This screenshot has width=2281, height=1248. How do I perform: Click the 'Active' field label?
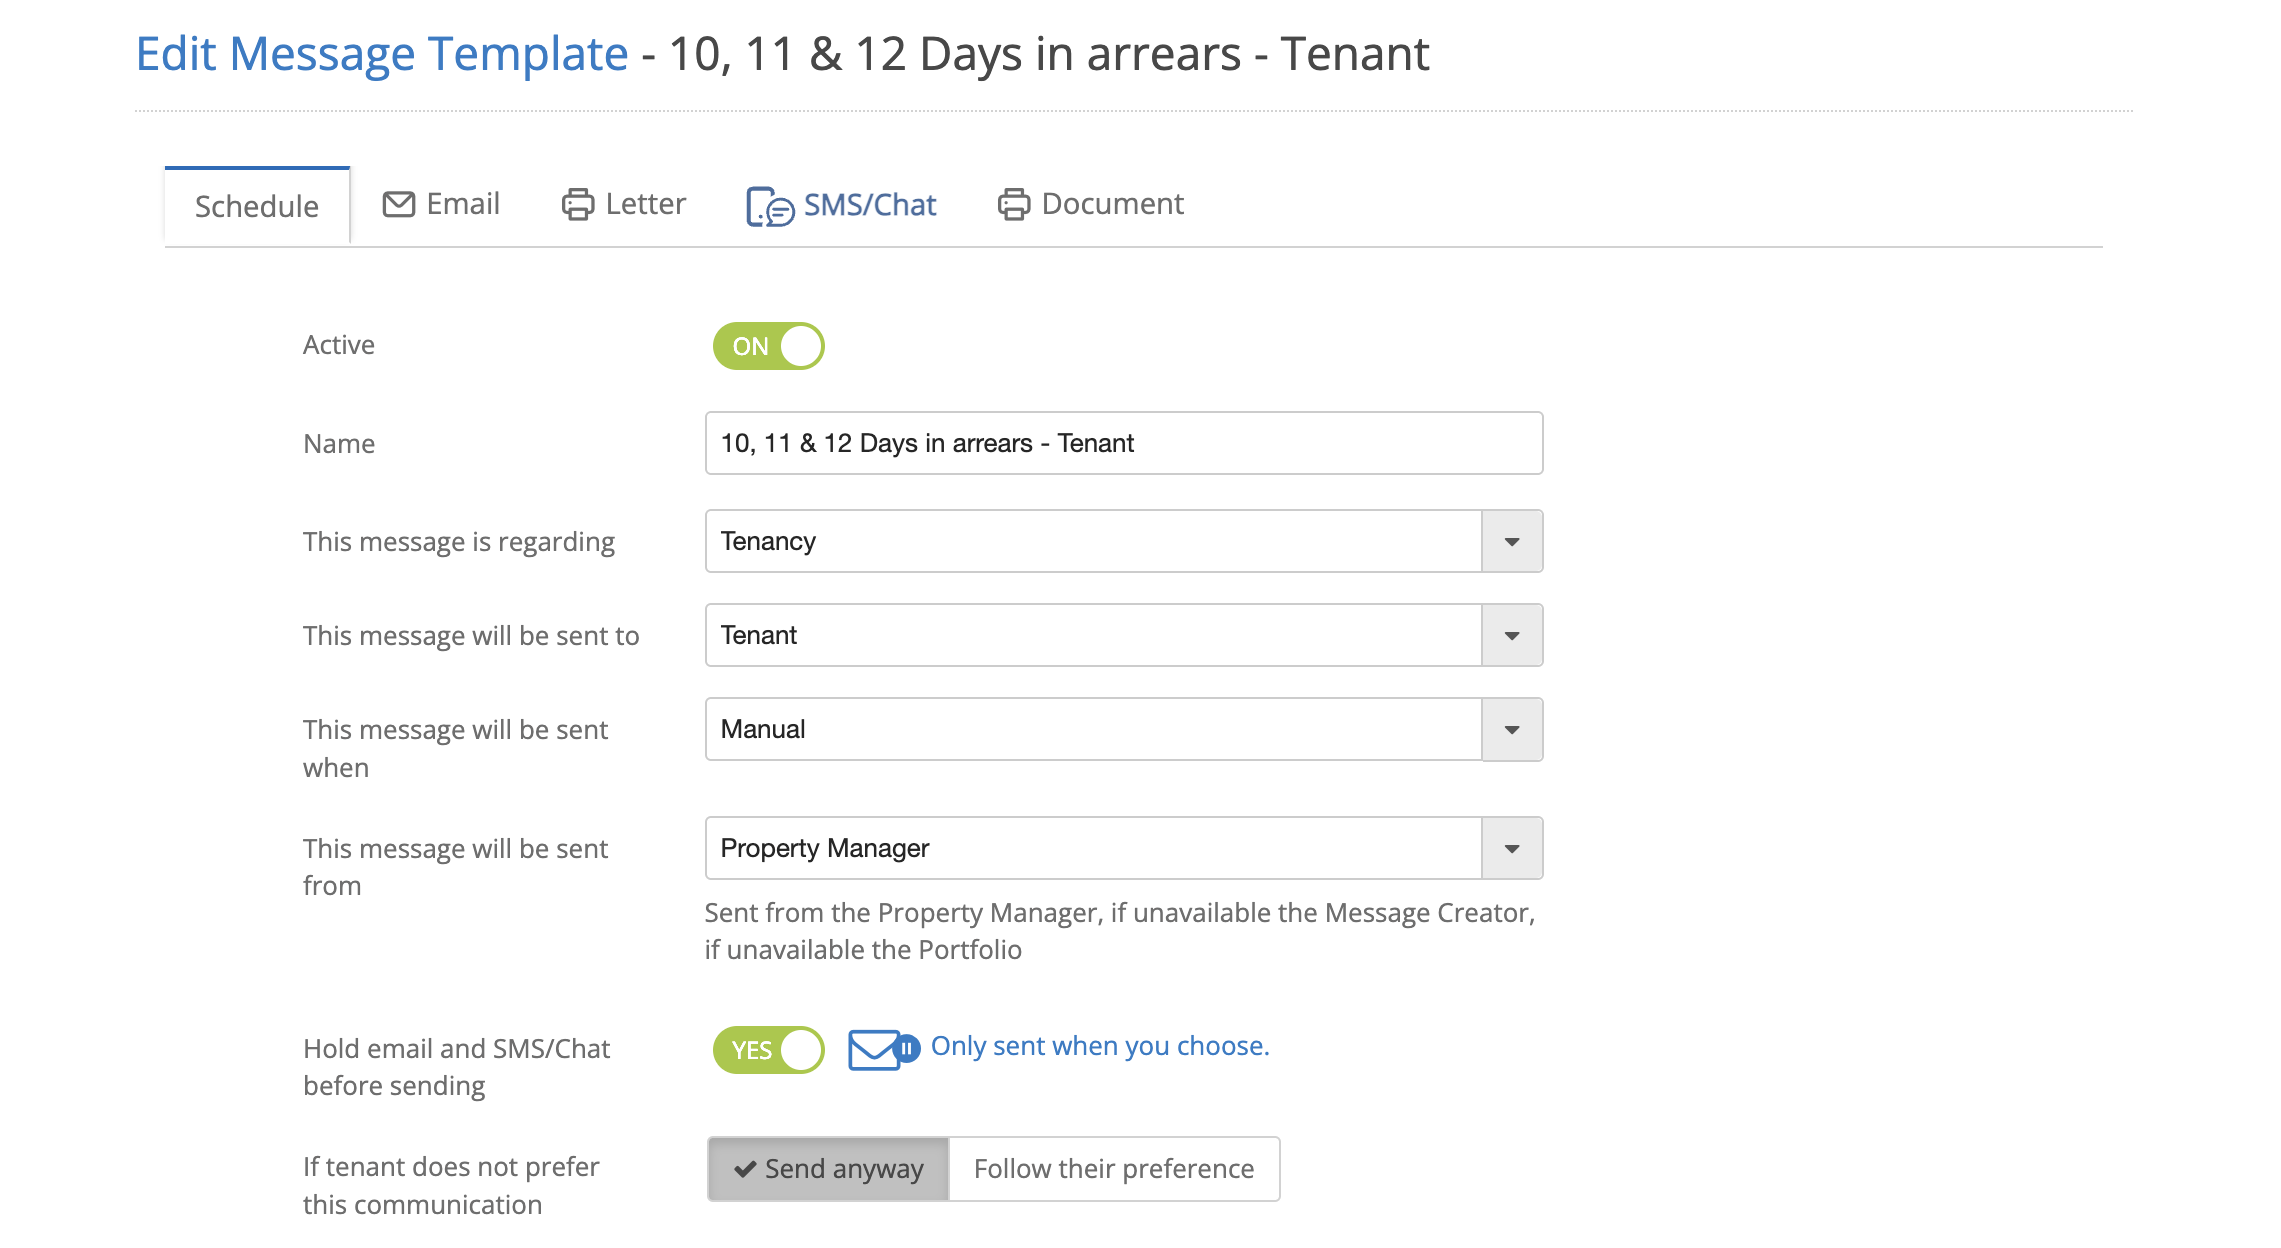point(339,345)
